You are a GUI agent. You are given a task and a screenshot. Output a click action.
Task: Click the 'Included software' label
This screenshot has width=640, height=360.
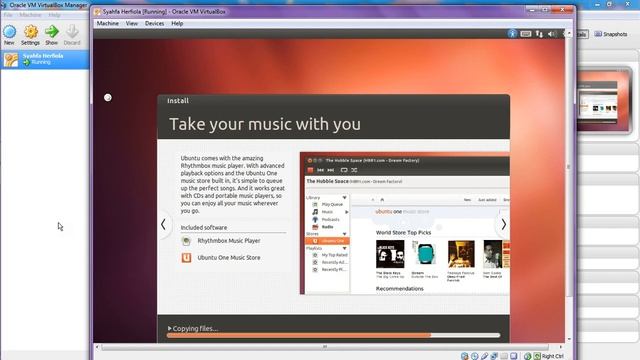tap(204, 227)
